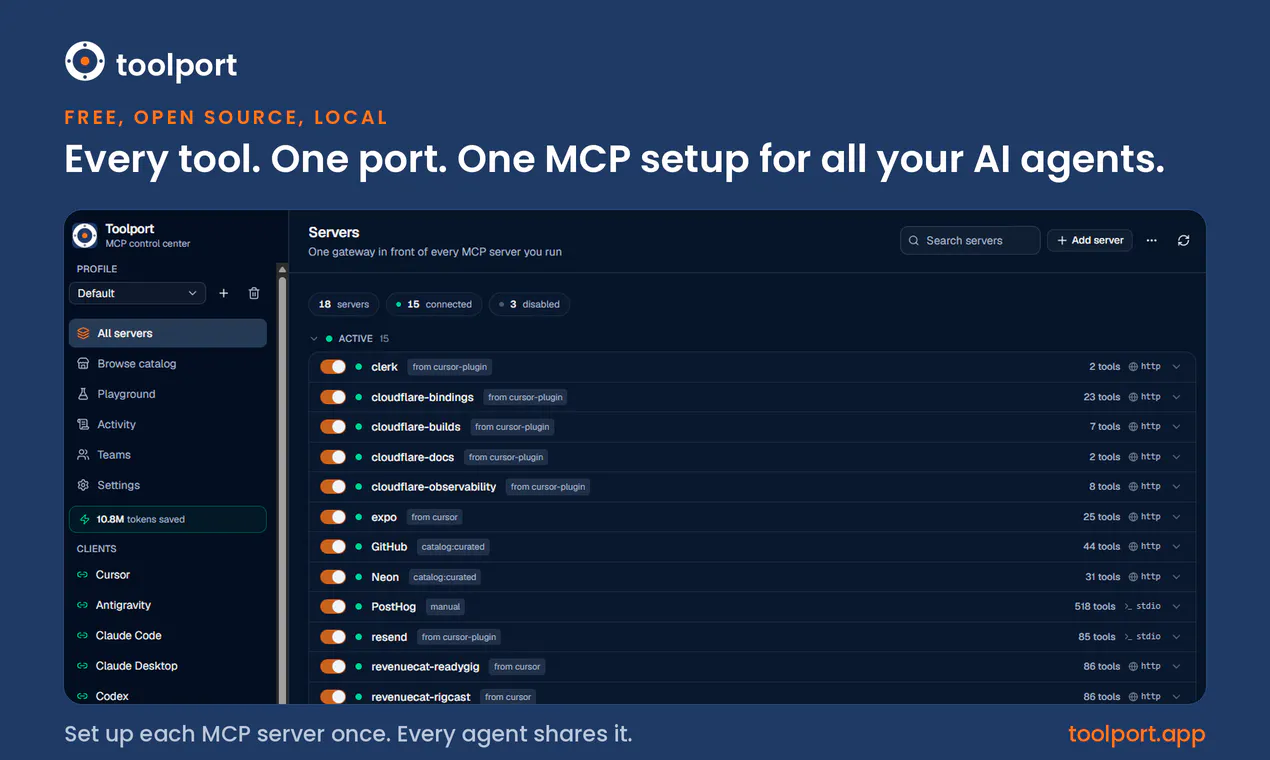Image resolution: width=1270 pixels, height=760 pixels.
Task: Click the catalog:curated tag on Neon
Action: coord(445,577)
